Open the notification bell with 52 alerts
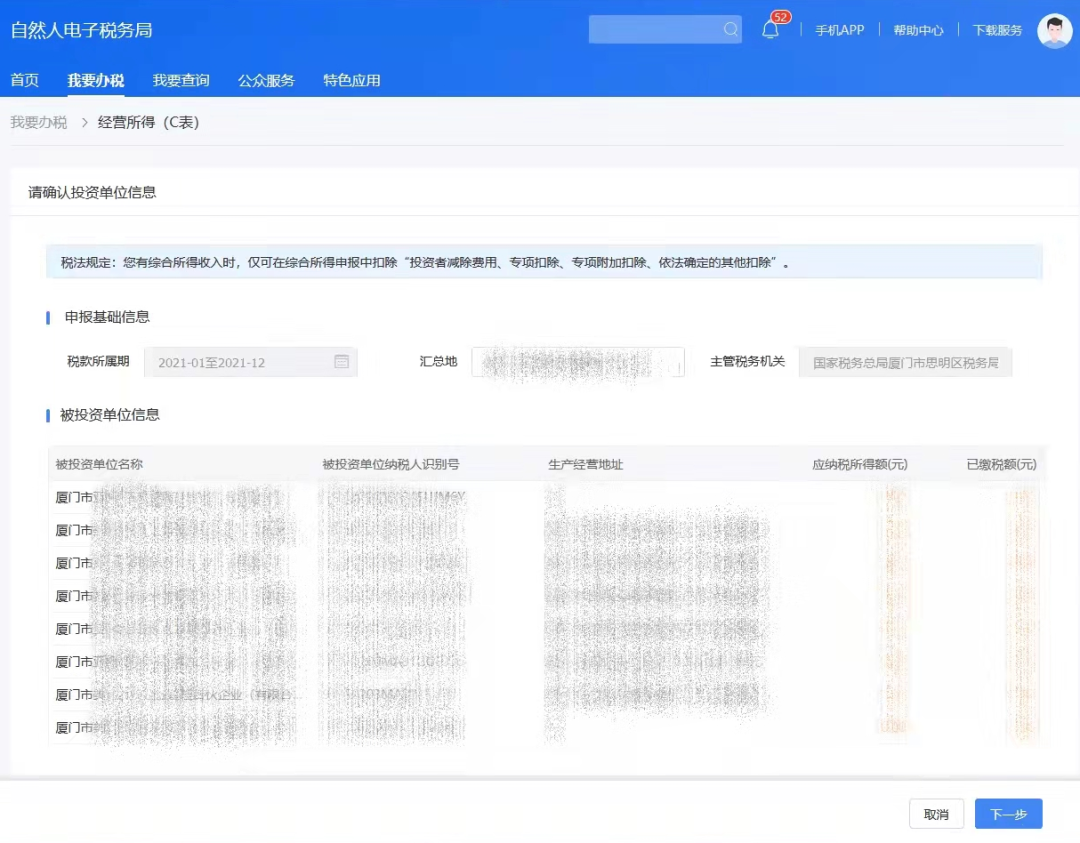This screenshot has height=843, width=1080. click(768, 29)
